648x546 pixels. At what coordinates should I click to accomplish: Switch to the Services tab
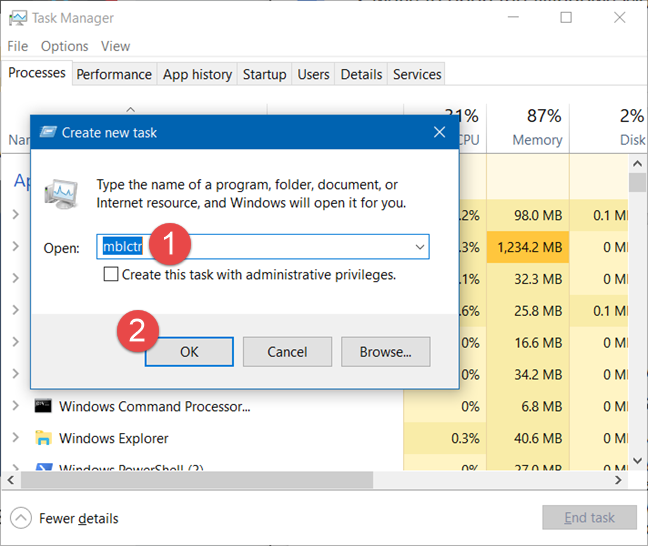pyautogui.click(x=417, y=74)
